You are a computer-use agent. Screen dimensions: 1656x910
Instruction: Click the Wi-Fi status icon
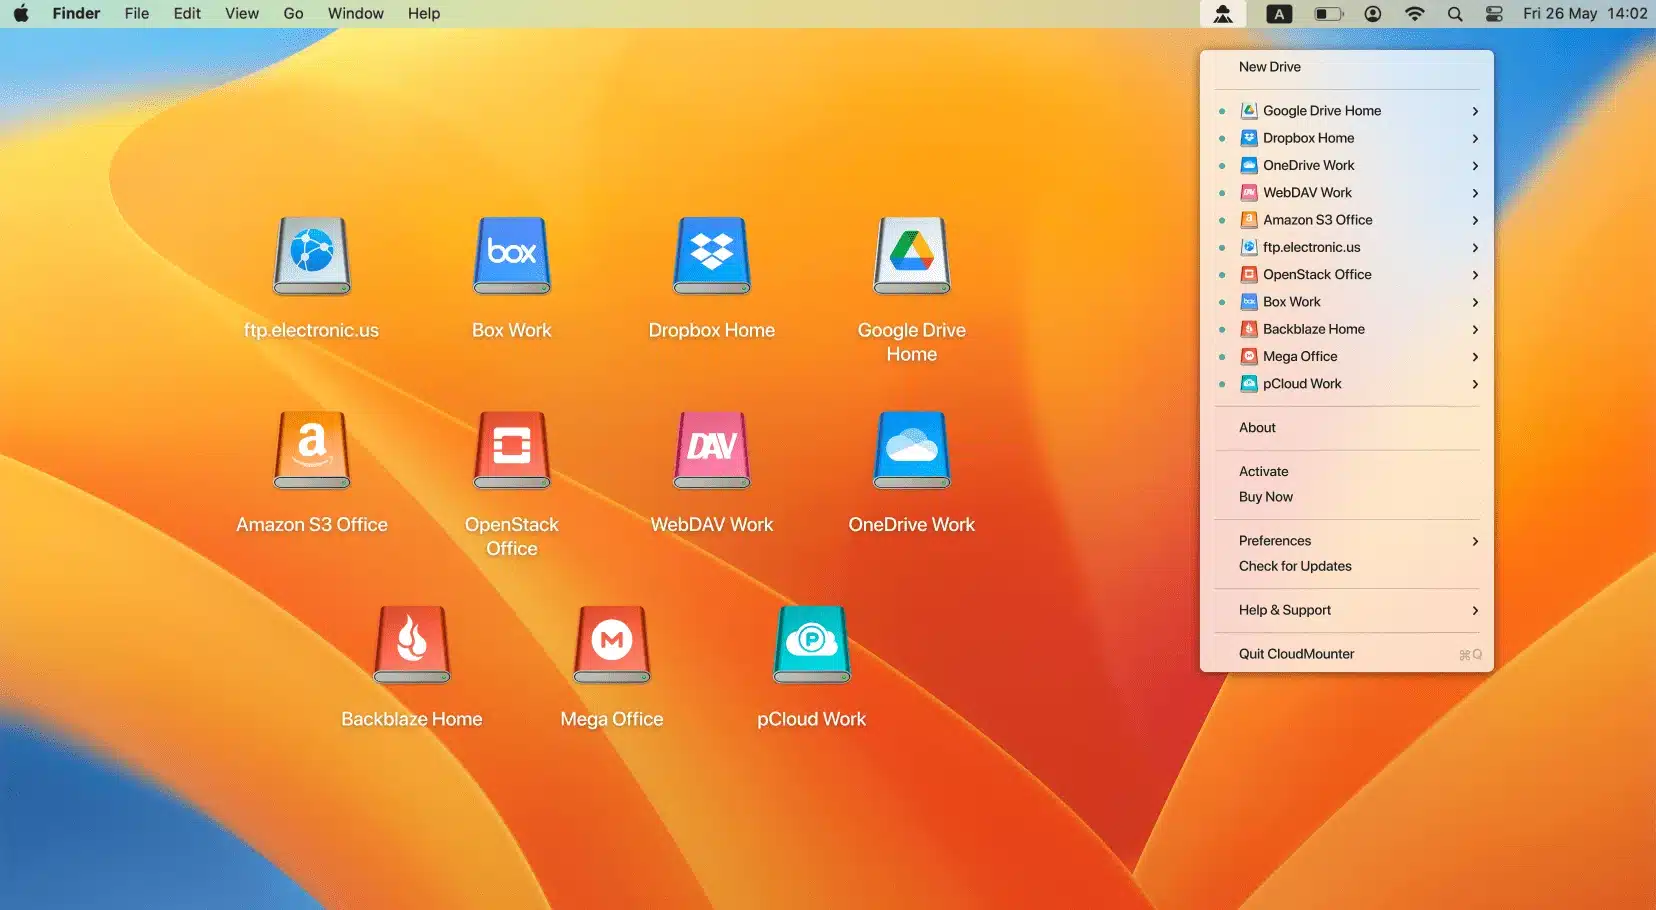pyautogui.click(x=1414, y=14)
